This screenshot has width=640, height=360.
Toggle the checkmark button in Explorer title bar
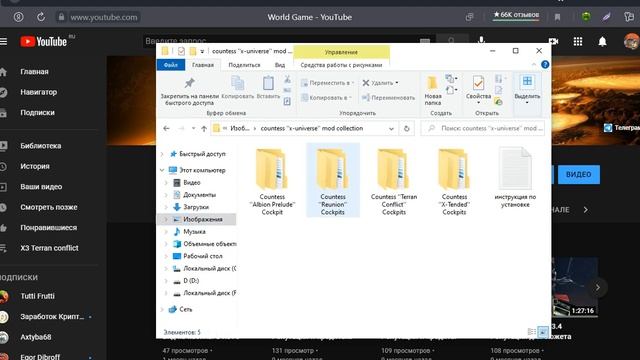pyautogui.click(x=181, y=51)
